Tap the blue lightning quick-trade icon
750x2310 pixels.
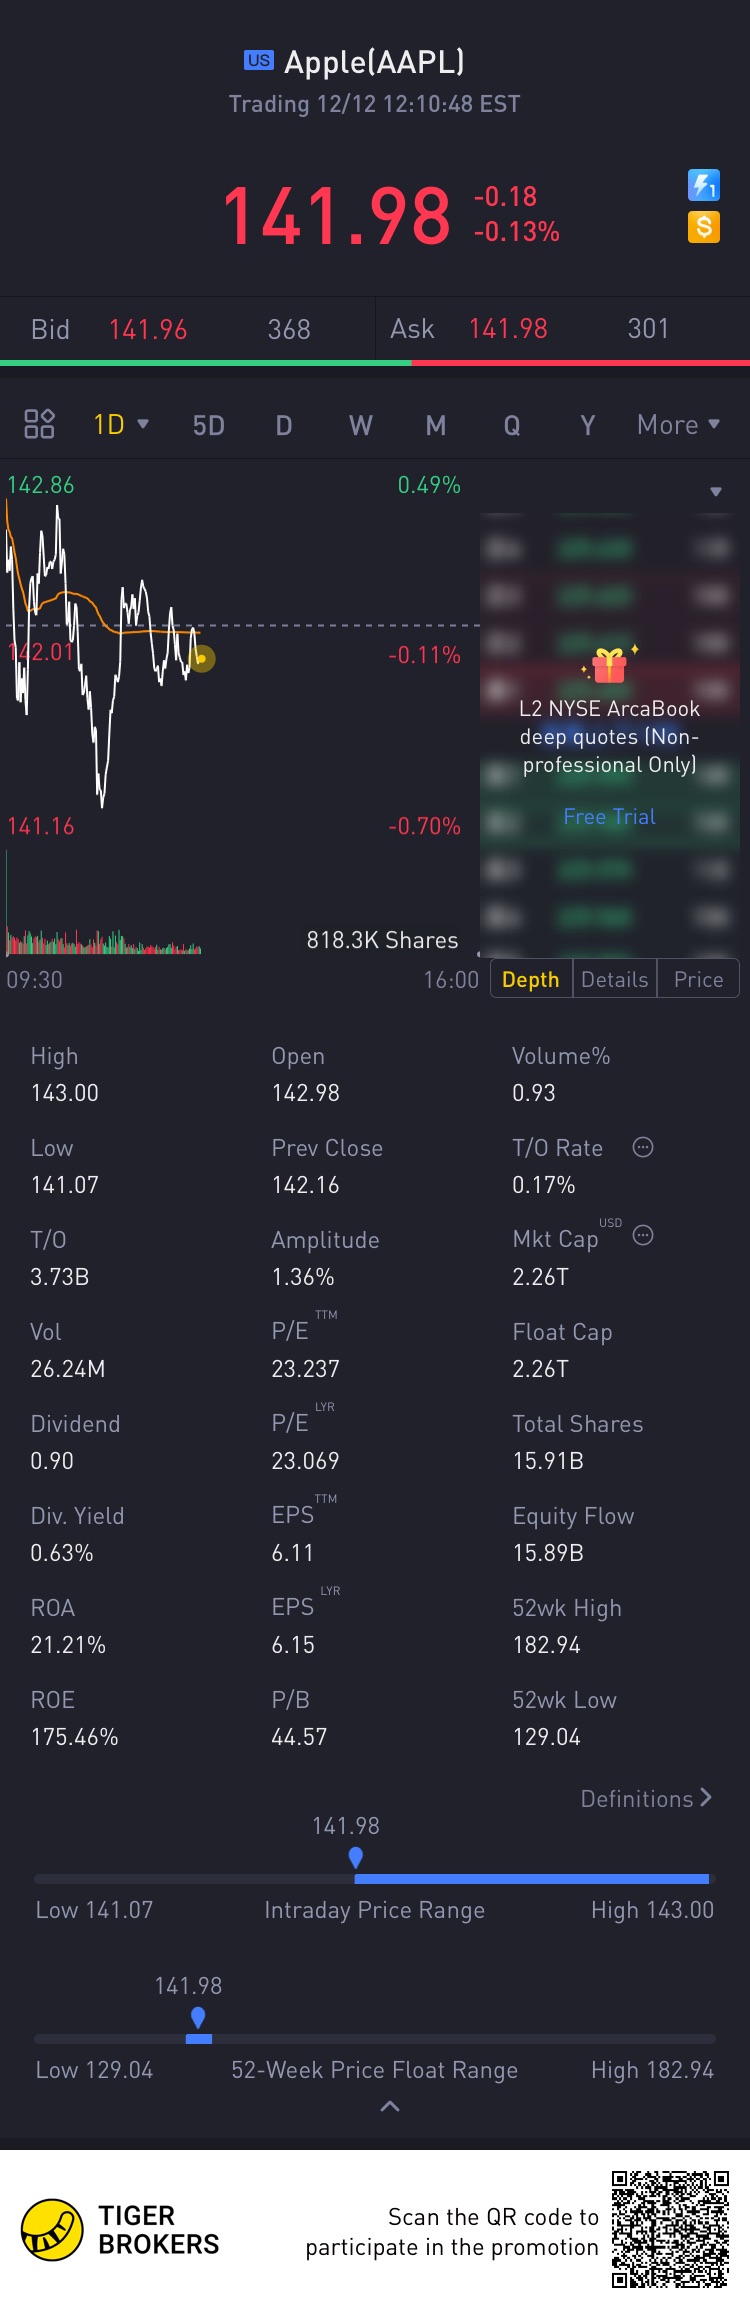(x=704, y=185)
